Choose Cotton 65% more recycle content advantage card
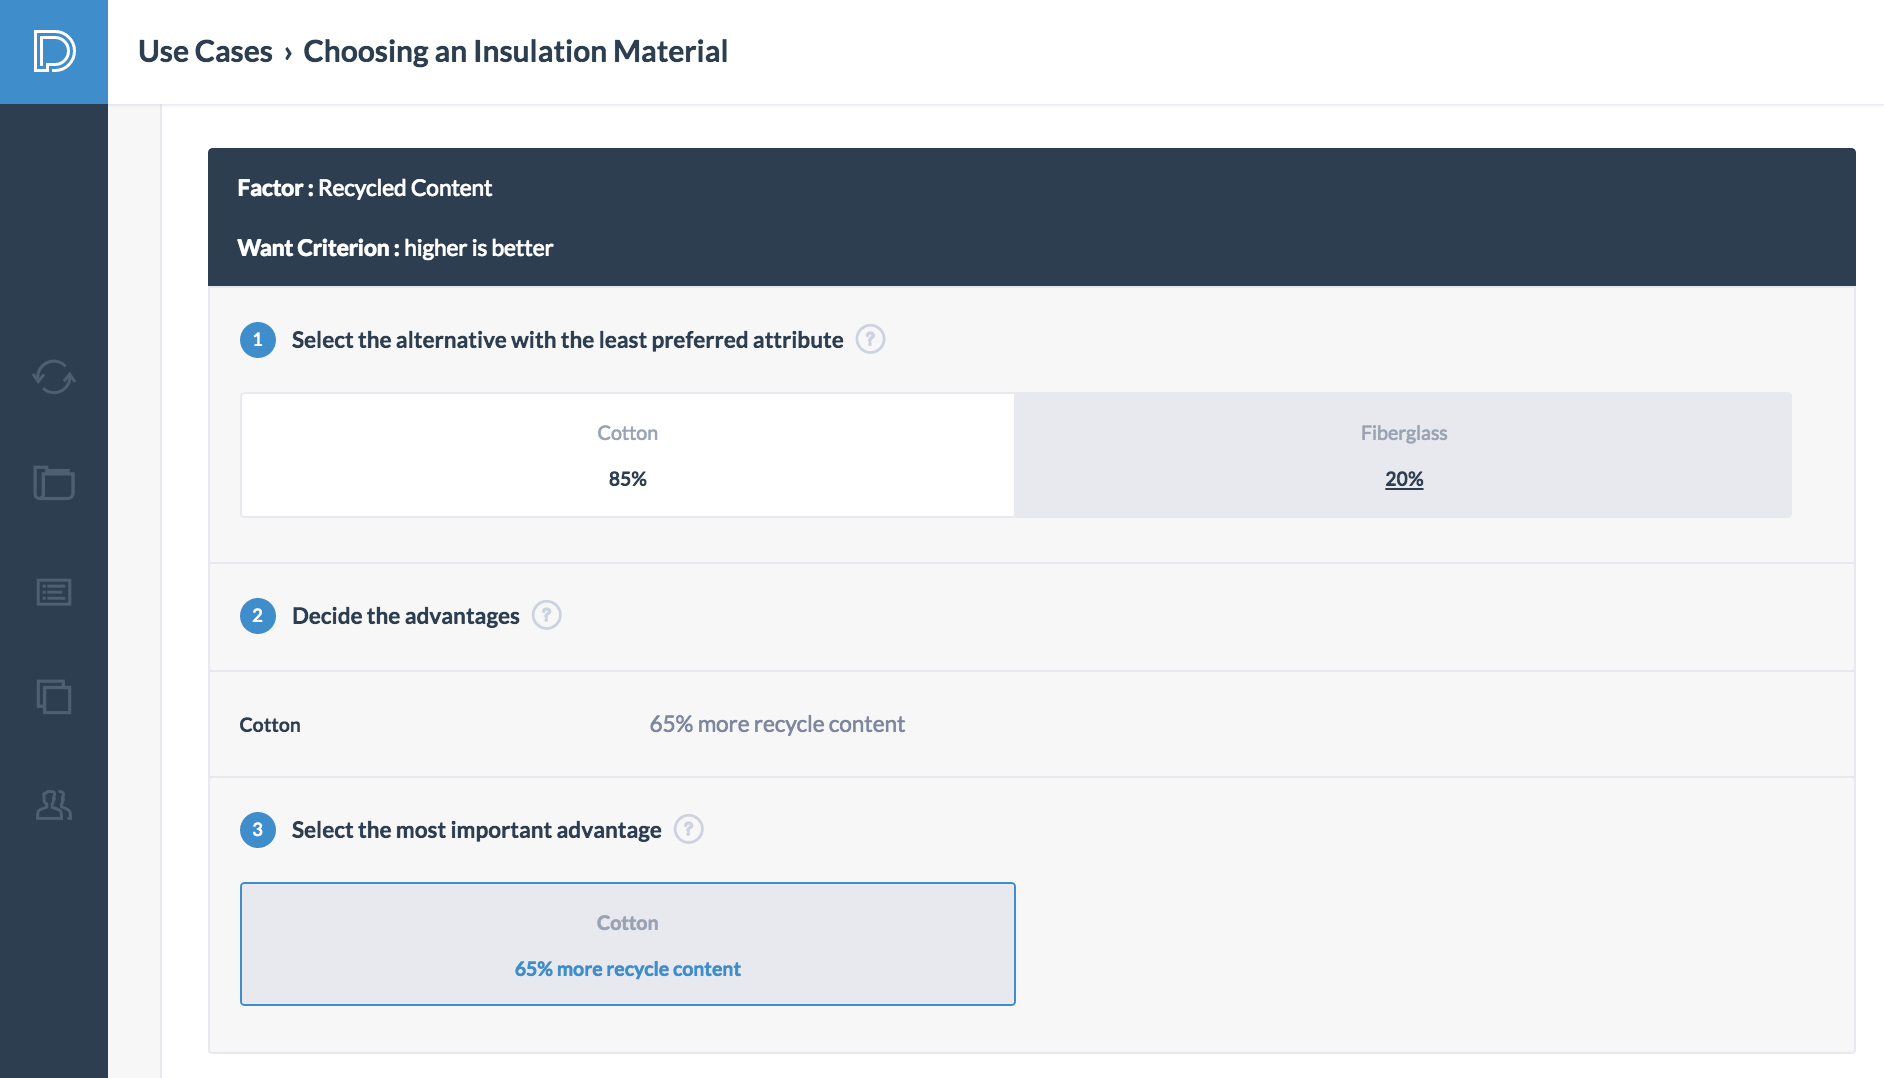 coord(628,944)
